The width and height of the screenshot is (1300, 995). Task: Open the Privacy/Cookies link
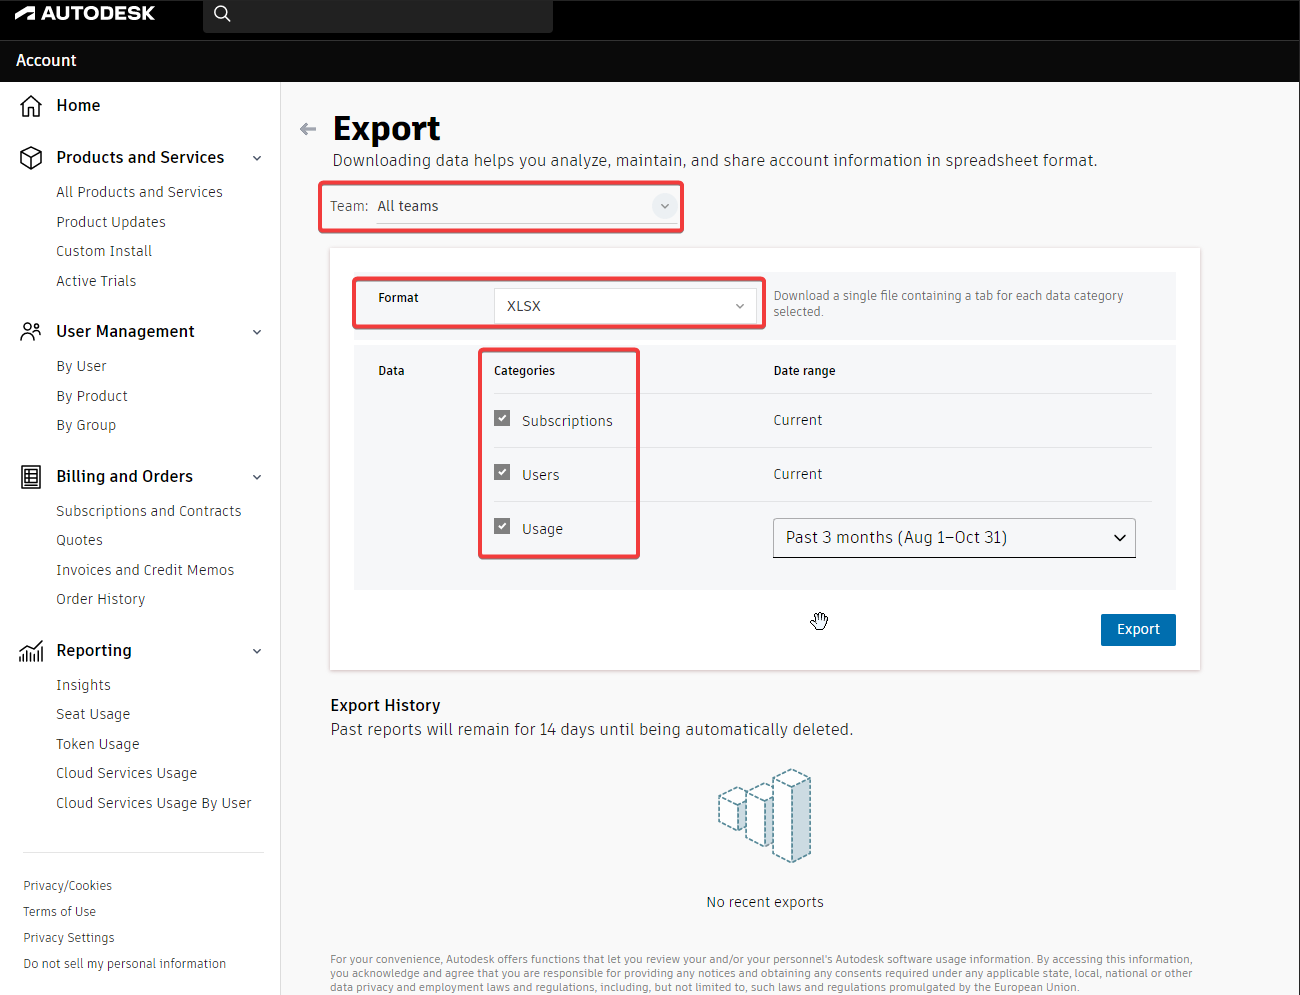(67, 886)
